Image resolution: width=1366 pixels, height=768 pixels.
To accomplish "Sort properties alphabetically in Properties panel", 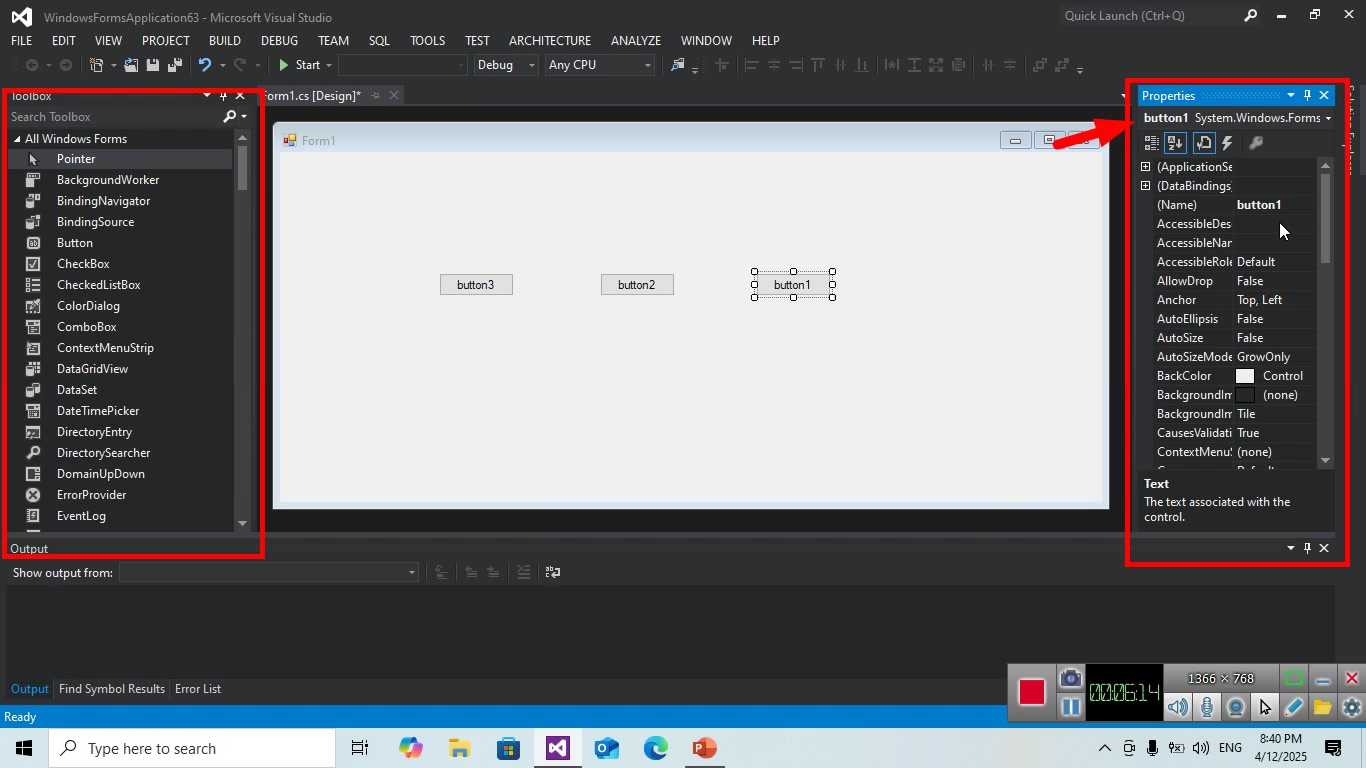I will tap(1176, 143).
